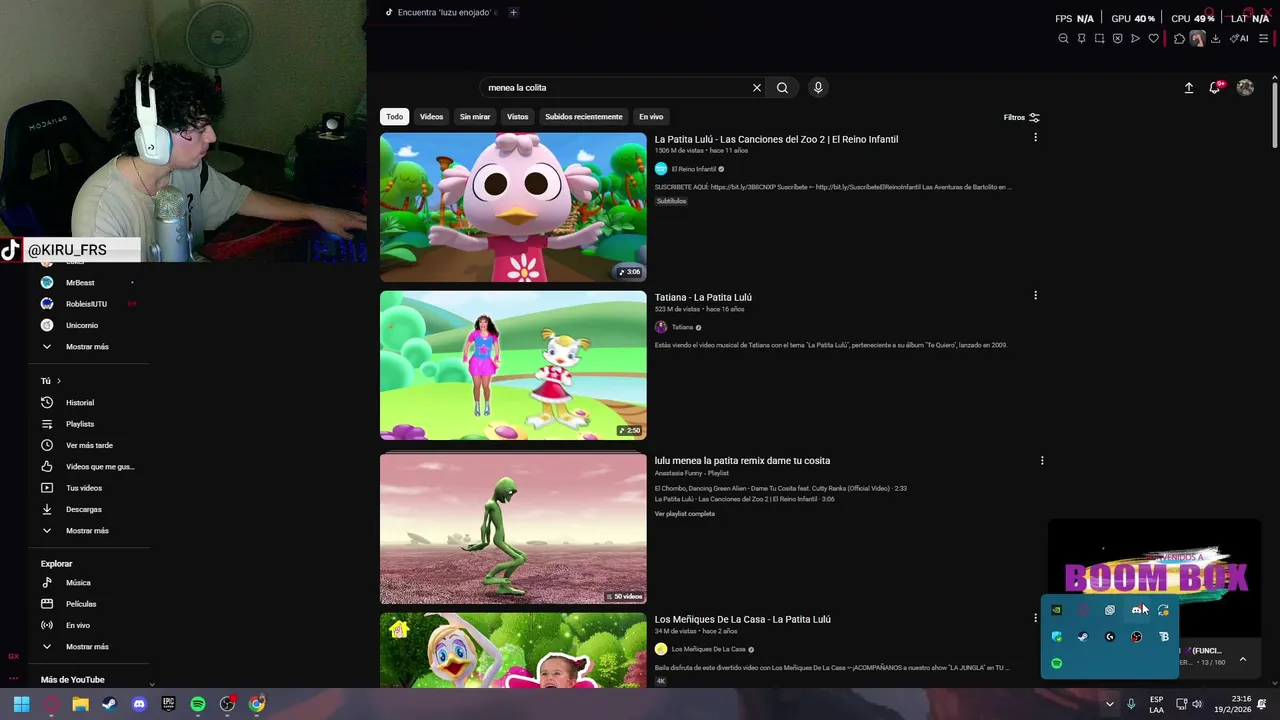
Task: Open 'Ver playlist completa' link
Action: coord(685,514)
